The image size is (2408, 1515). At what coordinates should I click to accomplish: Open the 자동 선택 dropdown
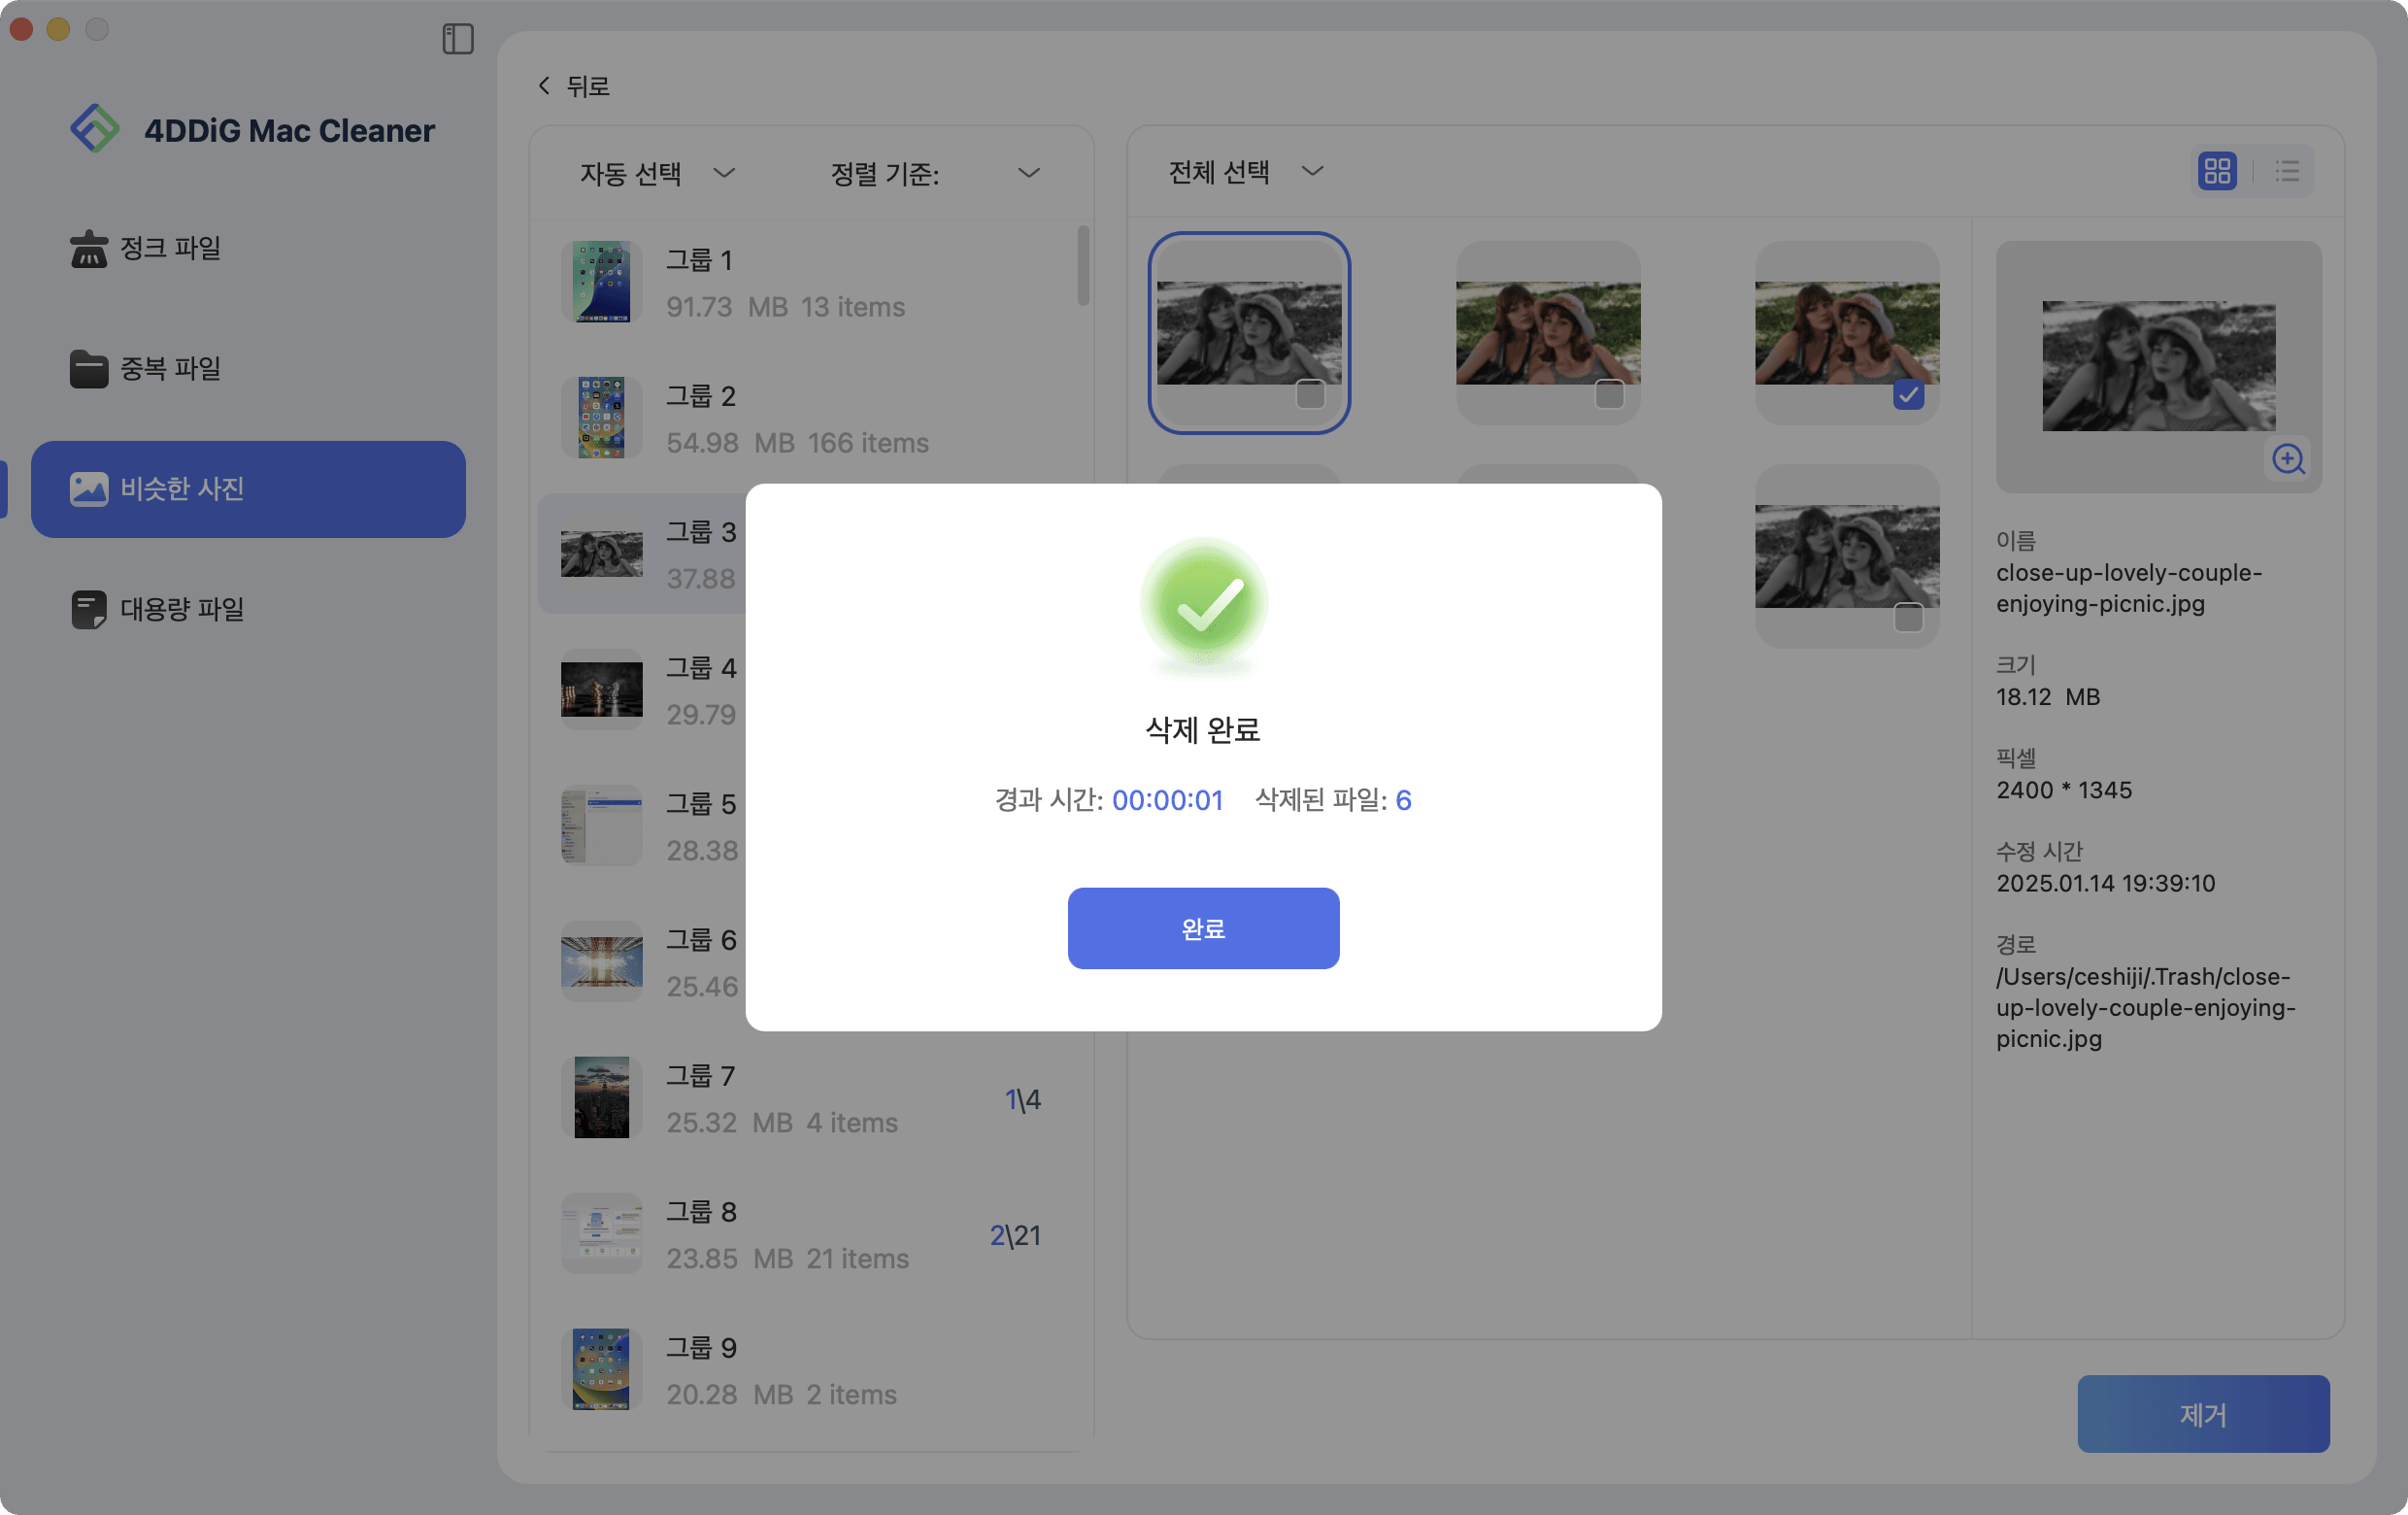click(x=655, y=173)
